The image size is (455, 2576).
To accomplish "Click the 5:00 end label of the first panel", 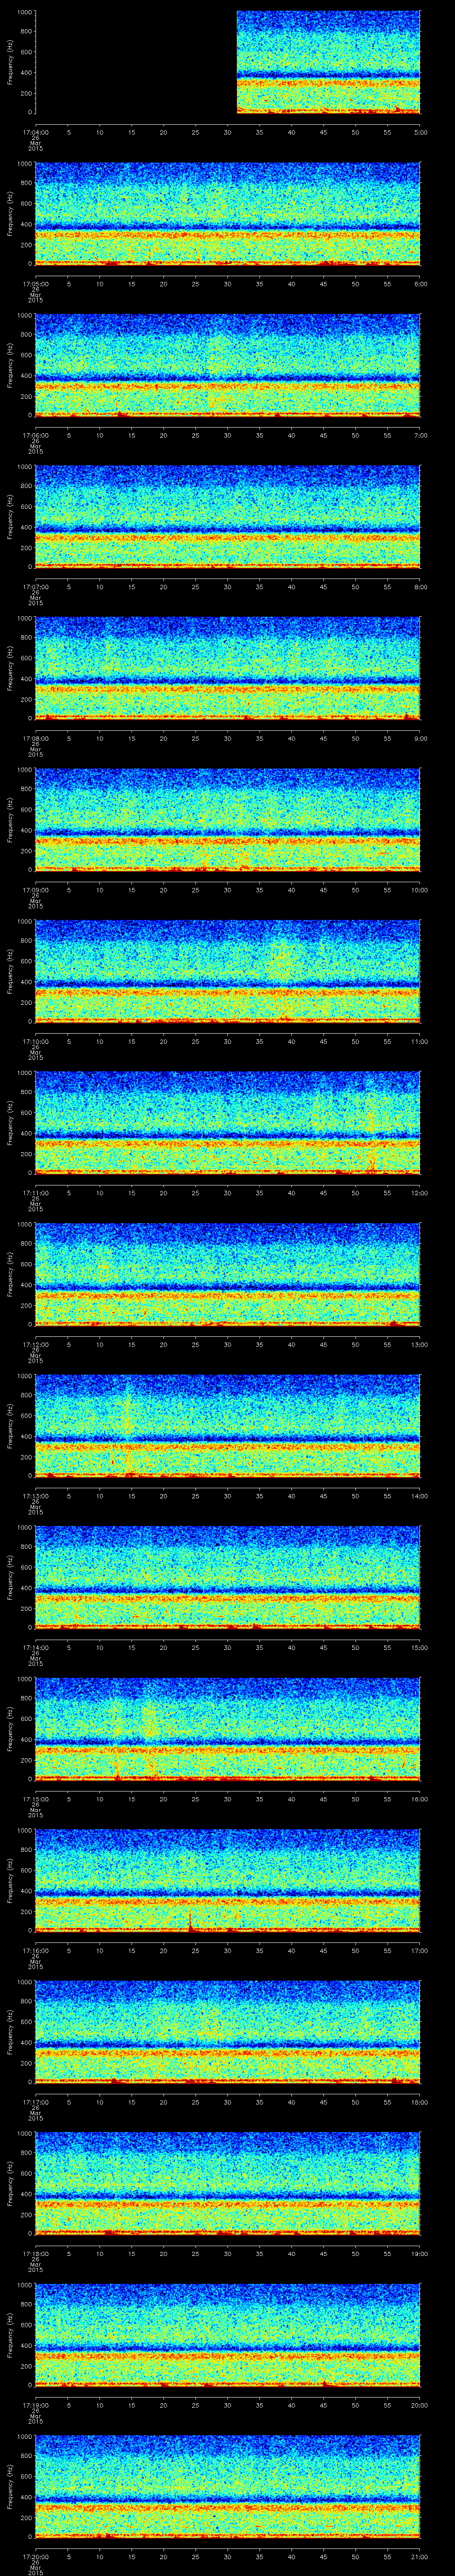I will pos(420,131).
